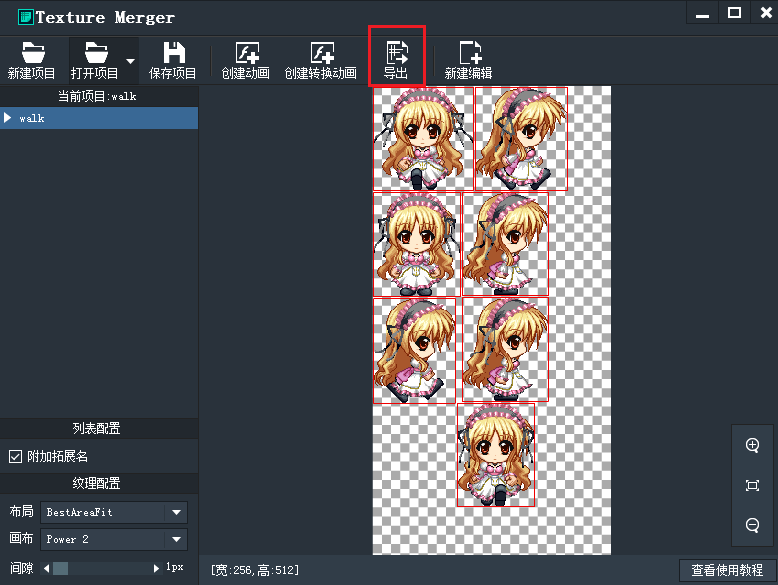Fit canvas to view icon

coord(752,485)
